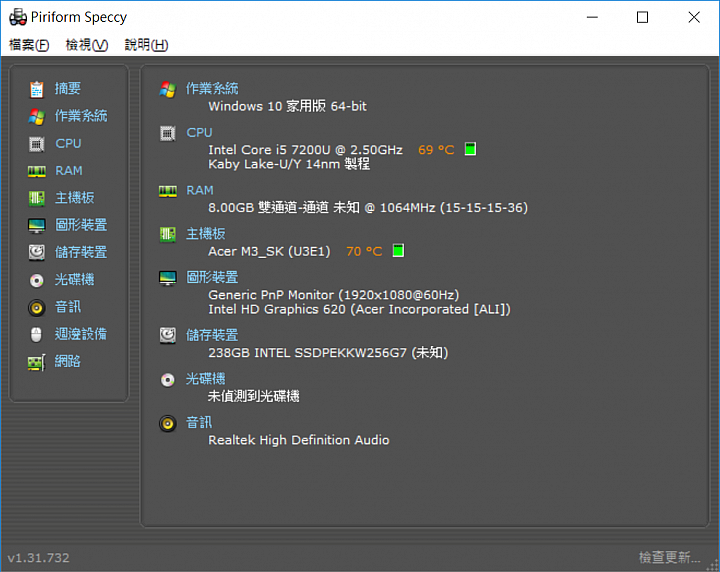
Task: Click the 未偵測到光碟機 text
Action: pos(253,396)
